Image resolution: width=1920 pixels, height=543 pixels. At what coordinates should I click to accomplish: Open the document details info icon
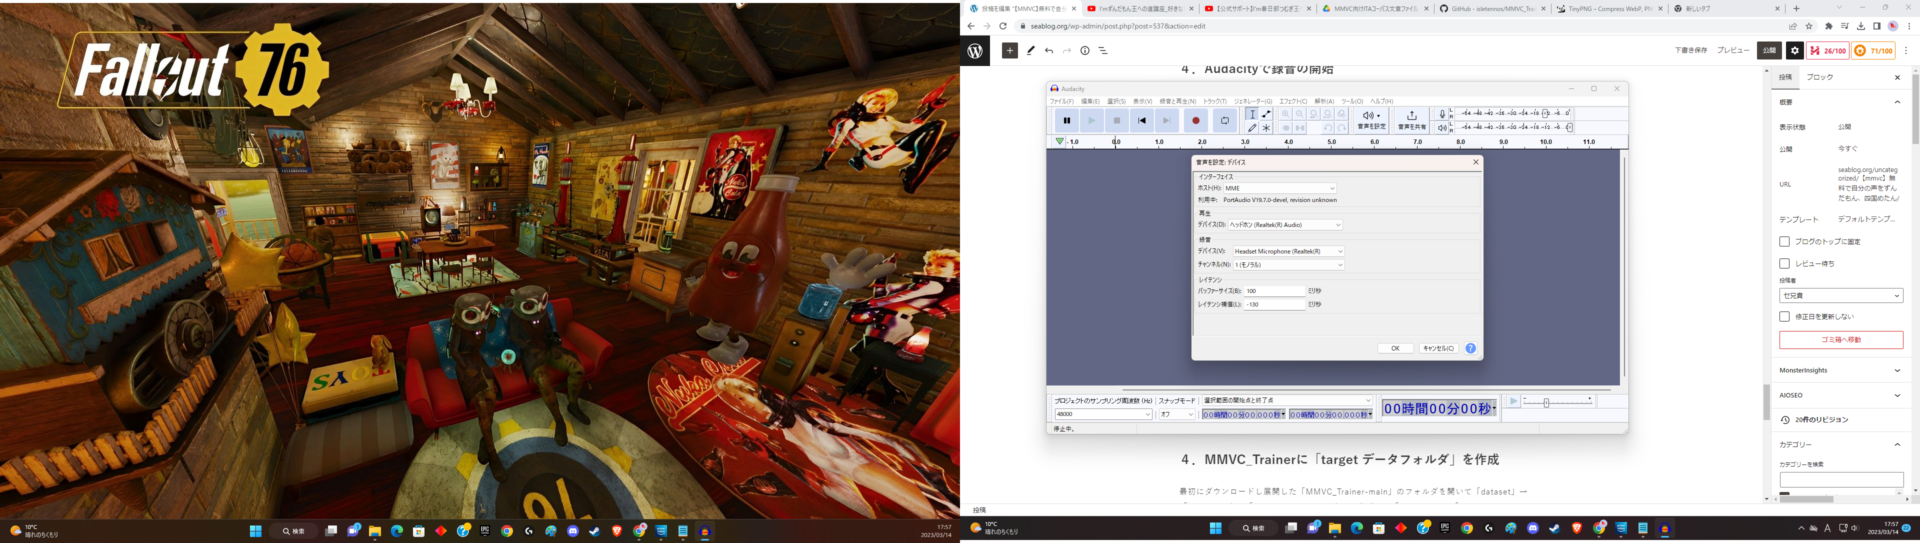tap(1085, 50)
